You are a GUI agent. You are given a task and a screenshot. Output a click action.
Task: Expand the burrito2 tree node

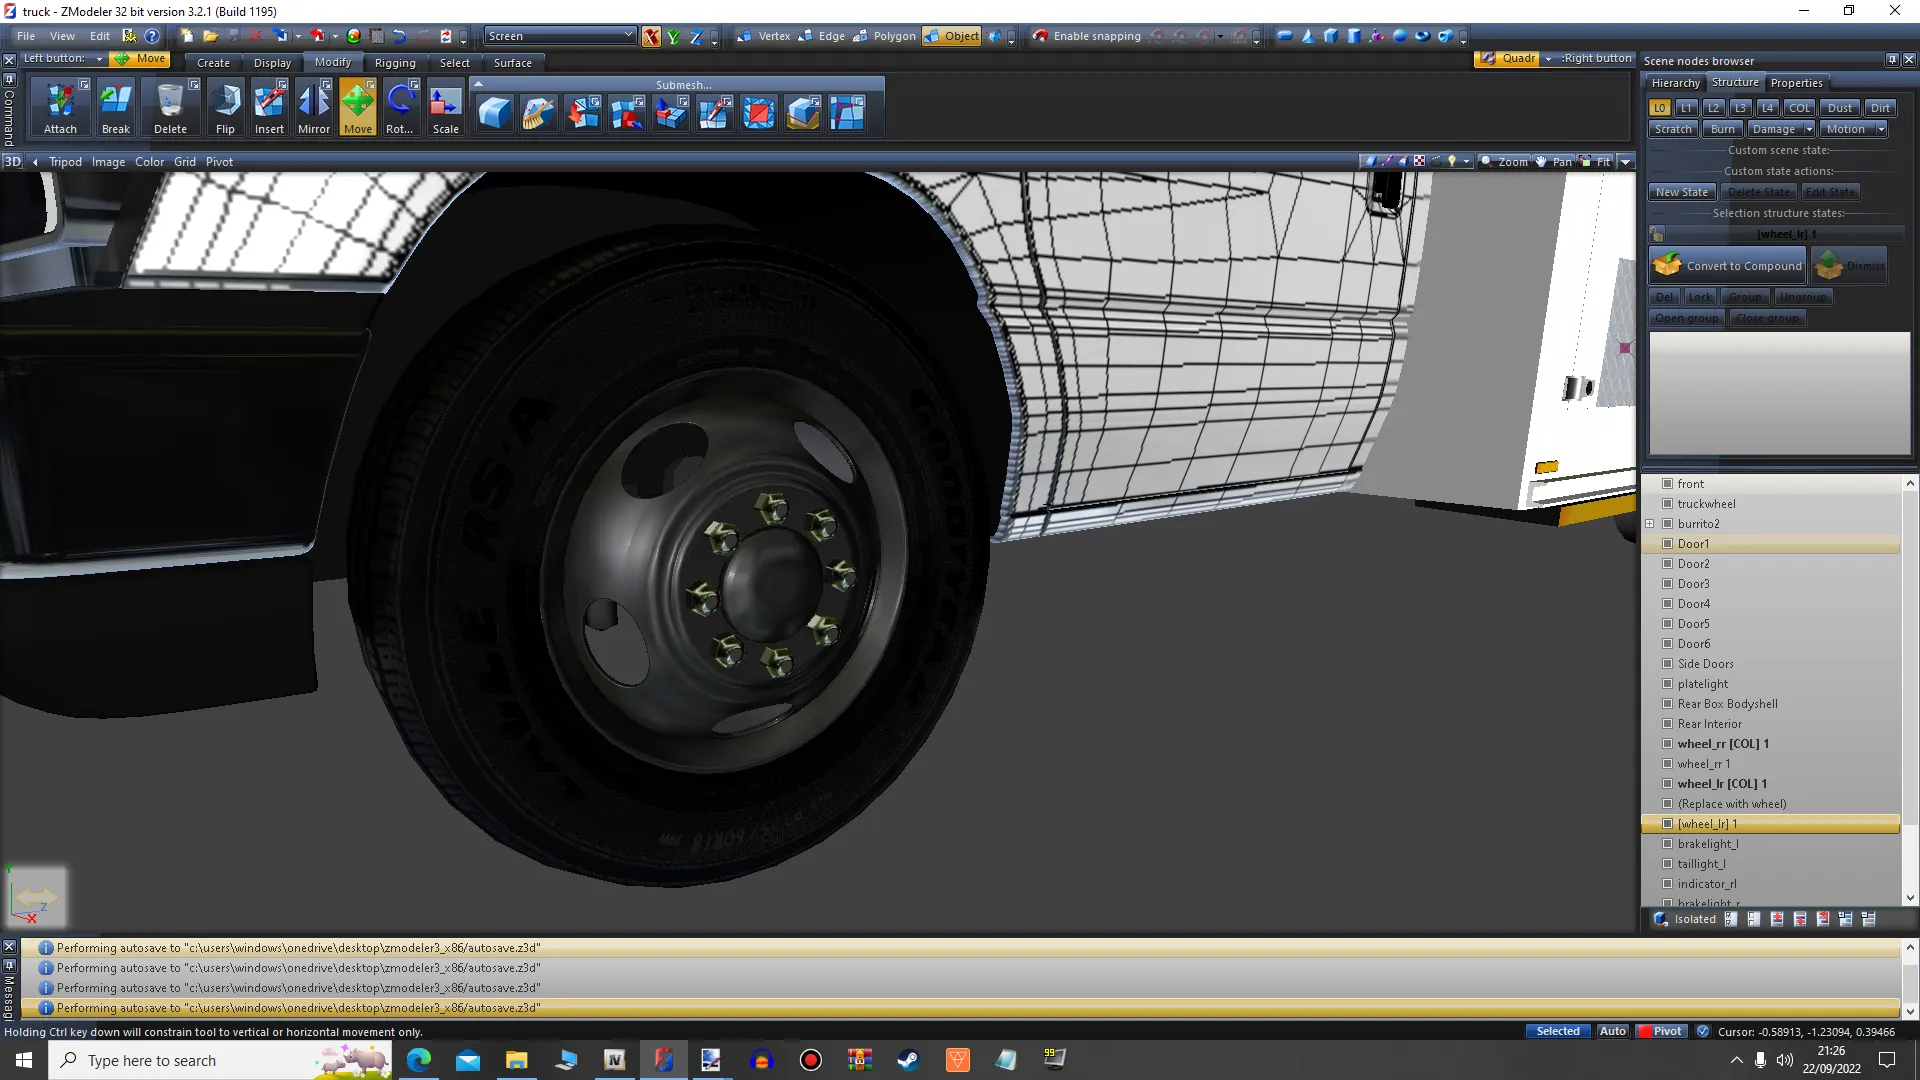click(1650, 524)
